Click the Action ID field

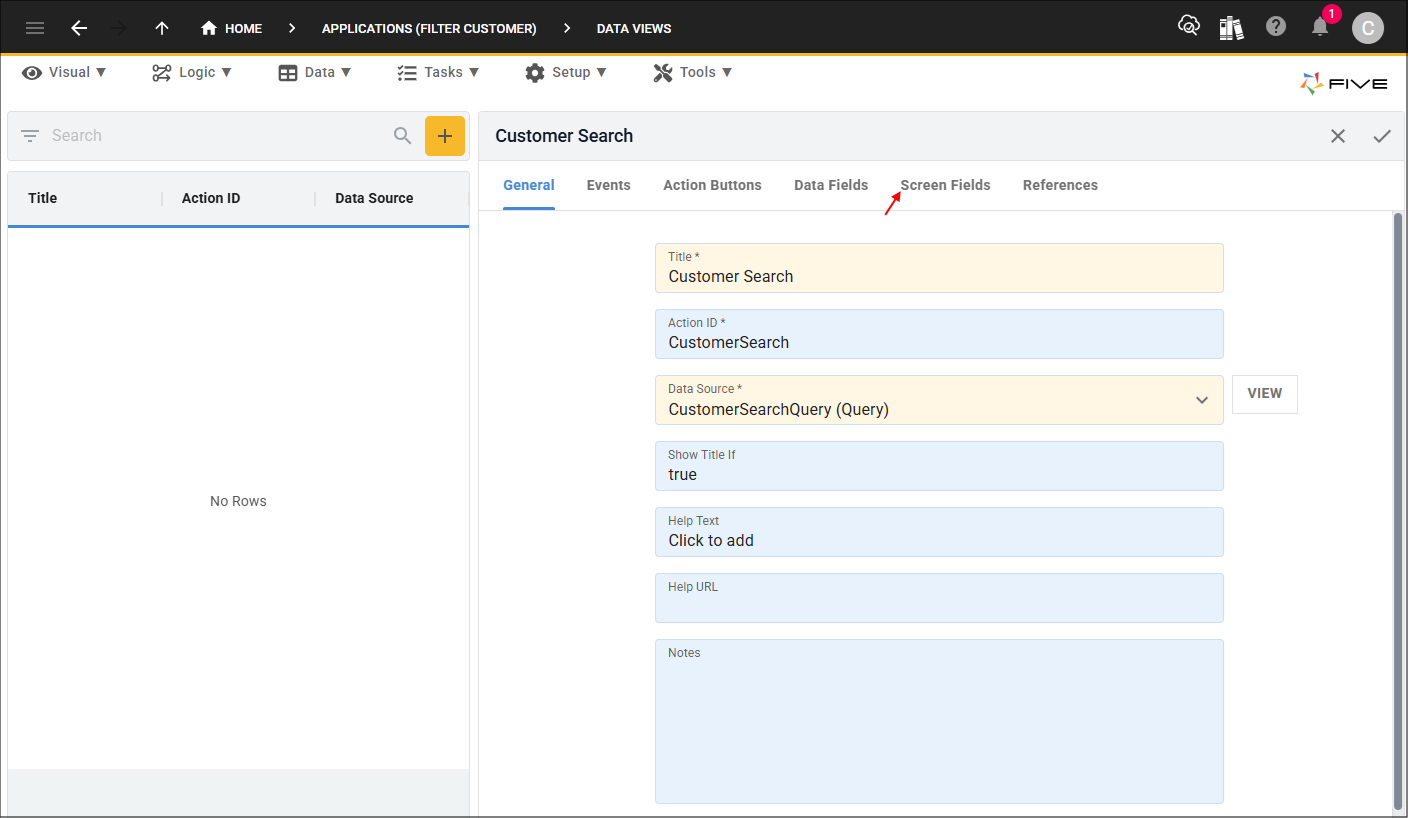point(939,334)
